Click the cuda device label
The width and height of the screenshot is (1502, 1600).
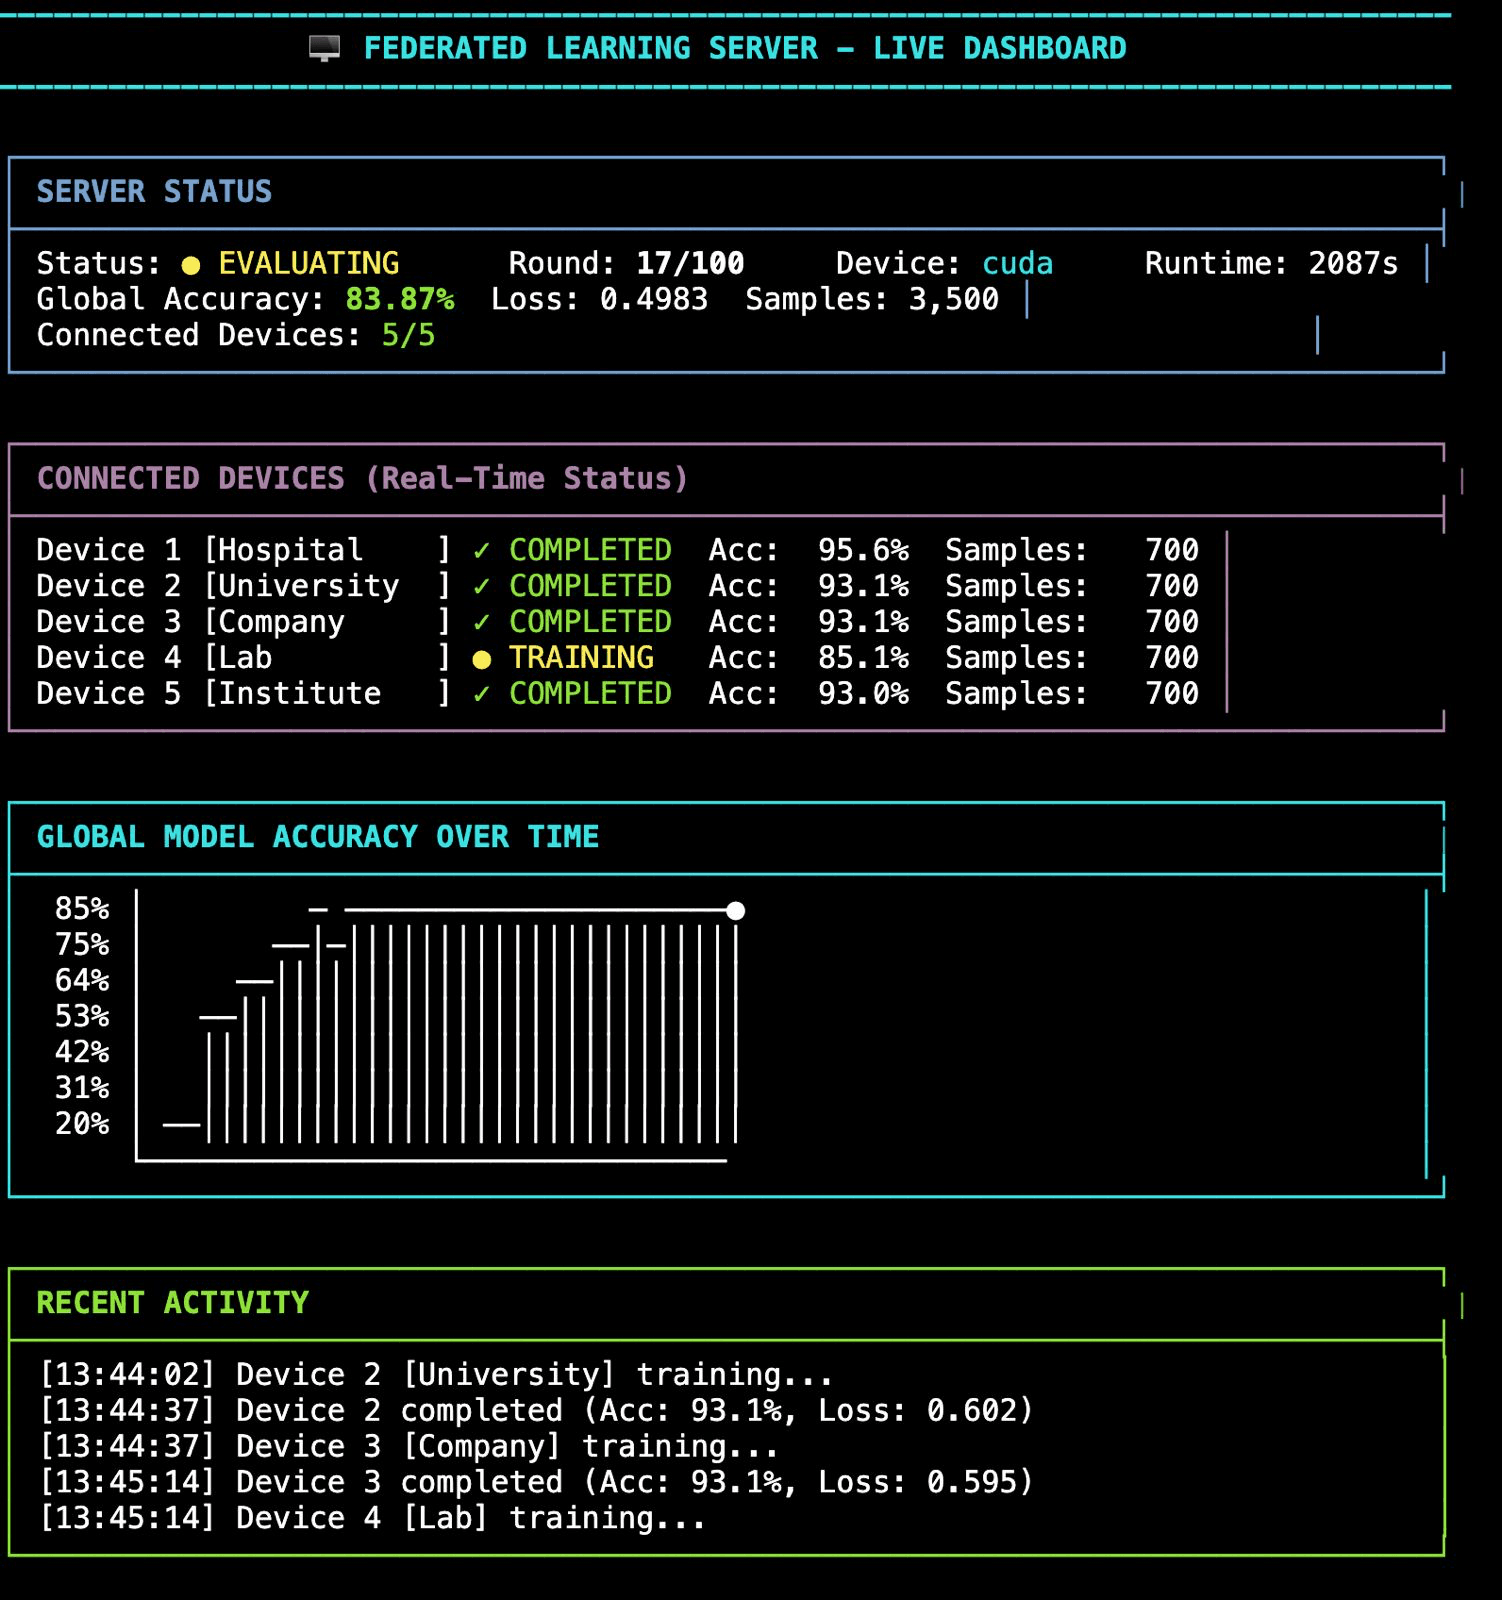[1017, 264]
